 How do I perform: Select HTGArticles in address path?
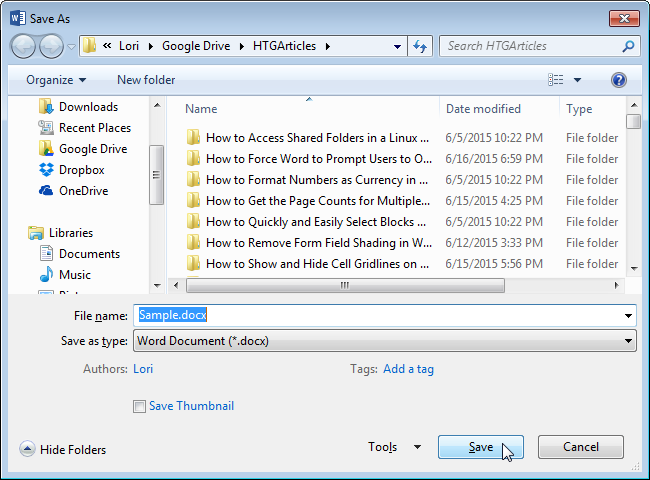[x=284, y=46]
